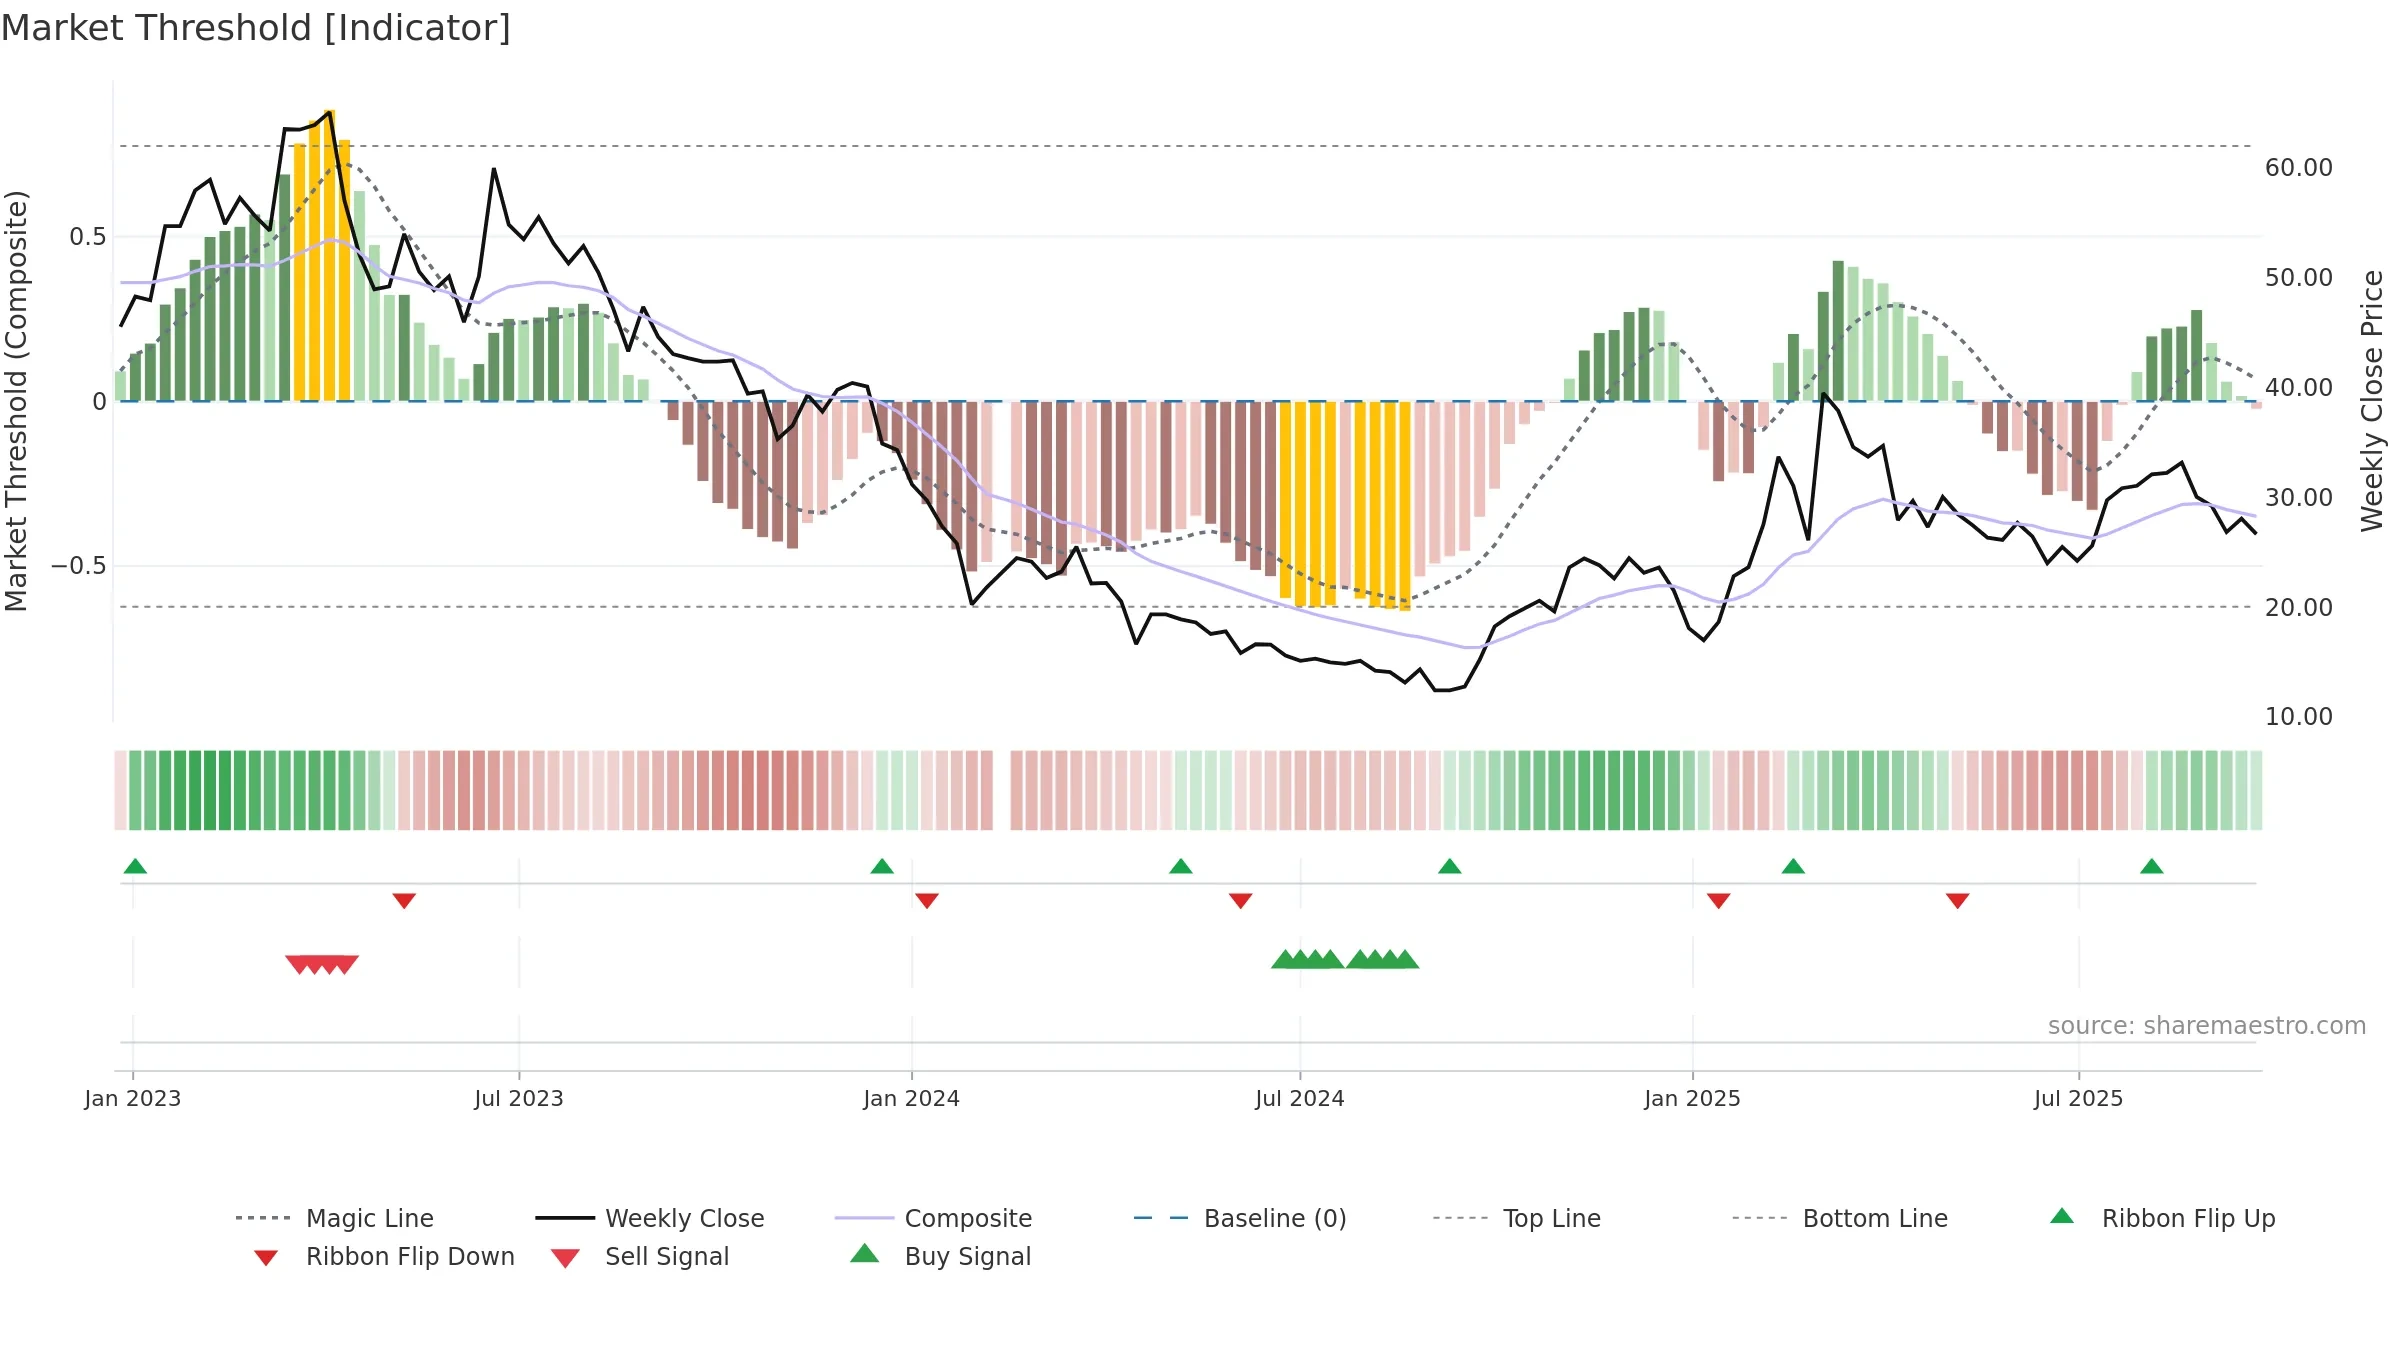Toggle the Bottom Line legend entry
Screen dimensions: 2400x1350
pyautogui.click(x=1840, y=1218)
